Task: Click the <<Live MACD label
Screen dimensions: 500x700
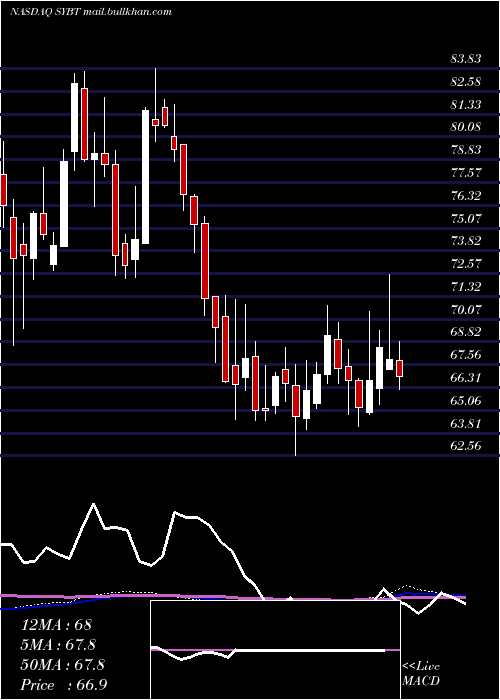Action: tap(421, 674)
